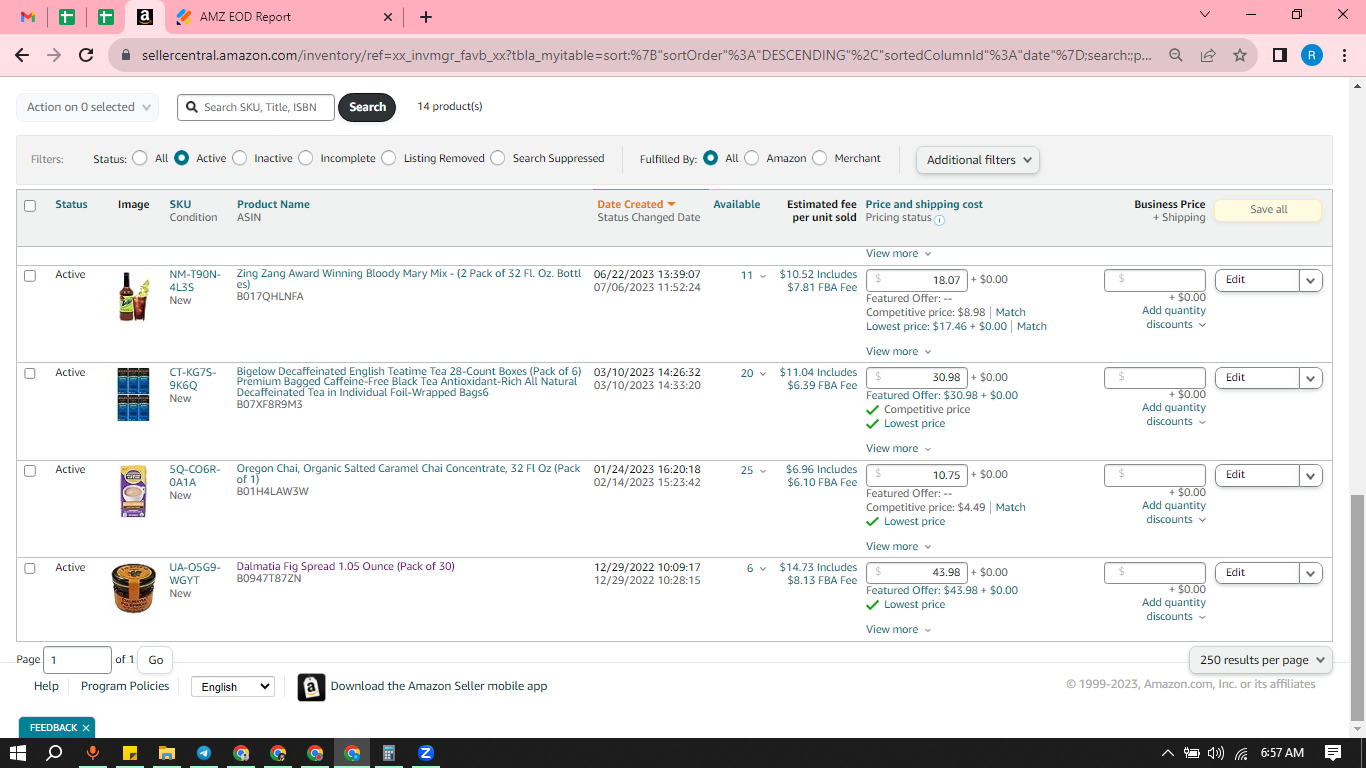The height and width of the screenshot is (768, 1366).
Task: Open the Chrome three-dot menu
Action: coord(1344,56)
